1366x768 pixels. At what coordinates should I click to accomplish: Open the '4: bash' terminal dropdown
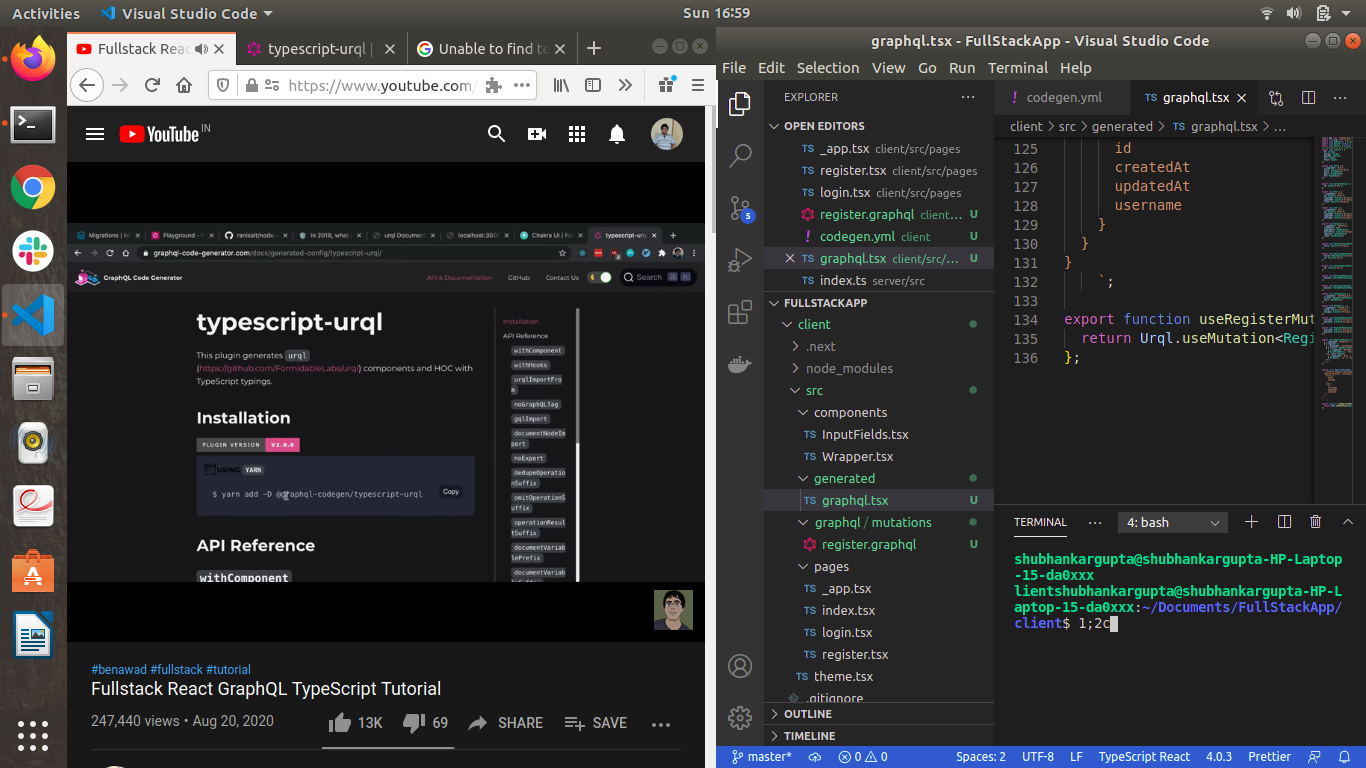(x=1172, y=522)
